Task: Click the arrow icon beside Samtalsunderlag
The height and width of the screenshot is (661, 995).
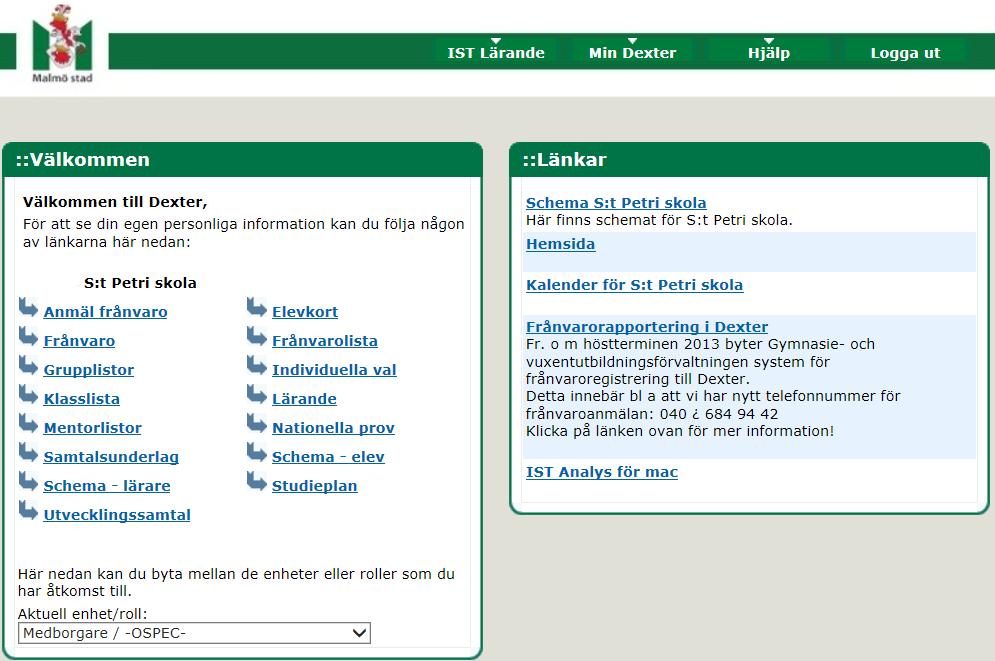Action: 29,453
